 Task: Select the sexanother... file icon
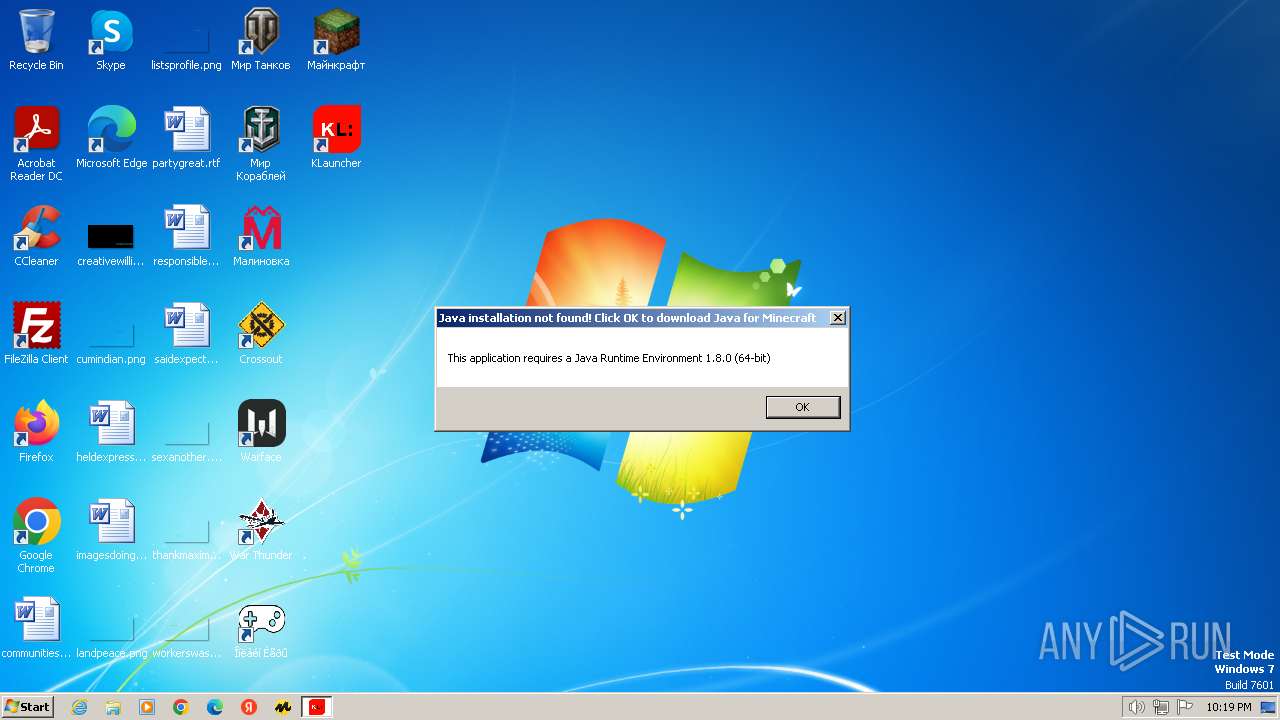[186, 440]
